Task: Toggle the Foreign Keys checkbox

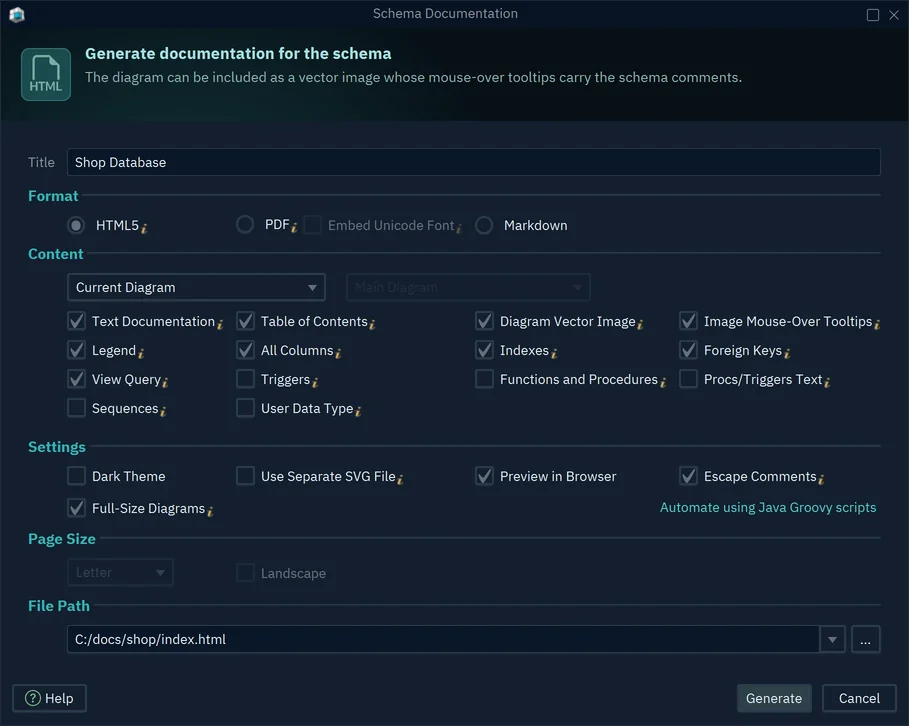Action: [688, 350]
